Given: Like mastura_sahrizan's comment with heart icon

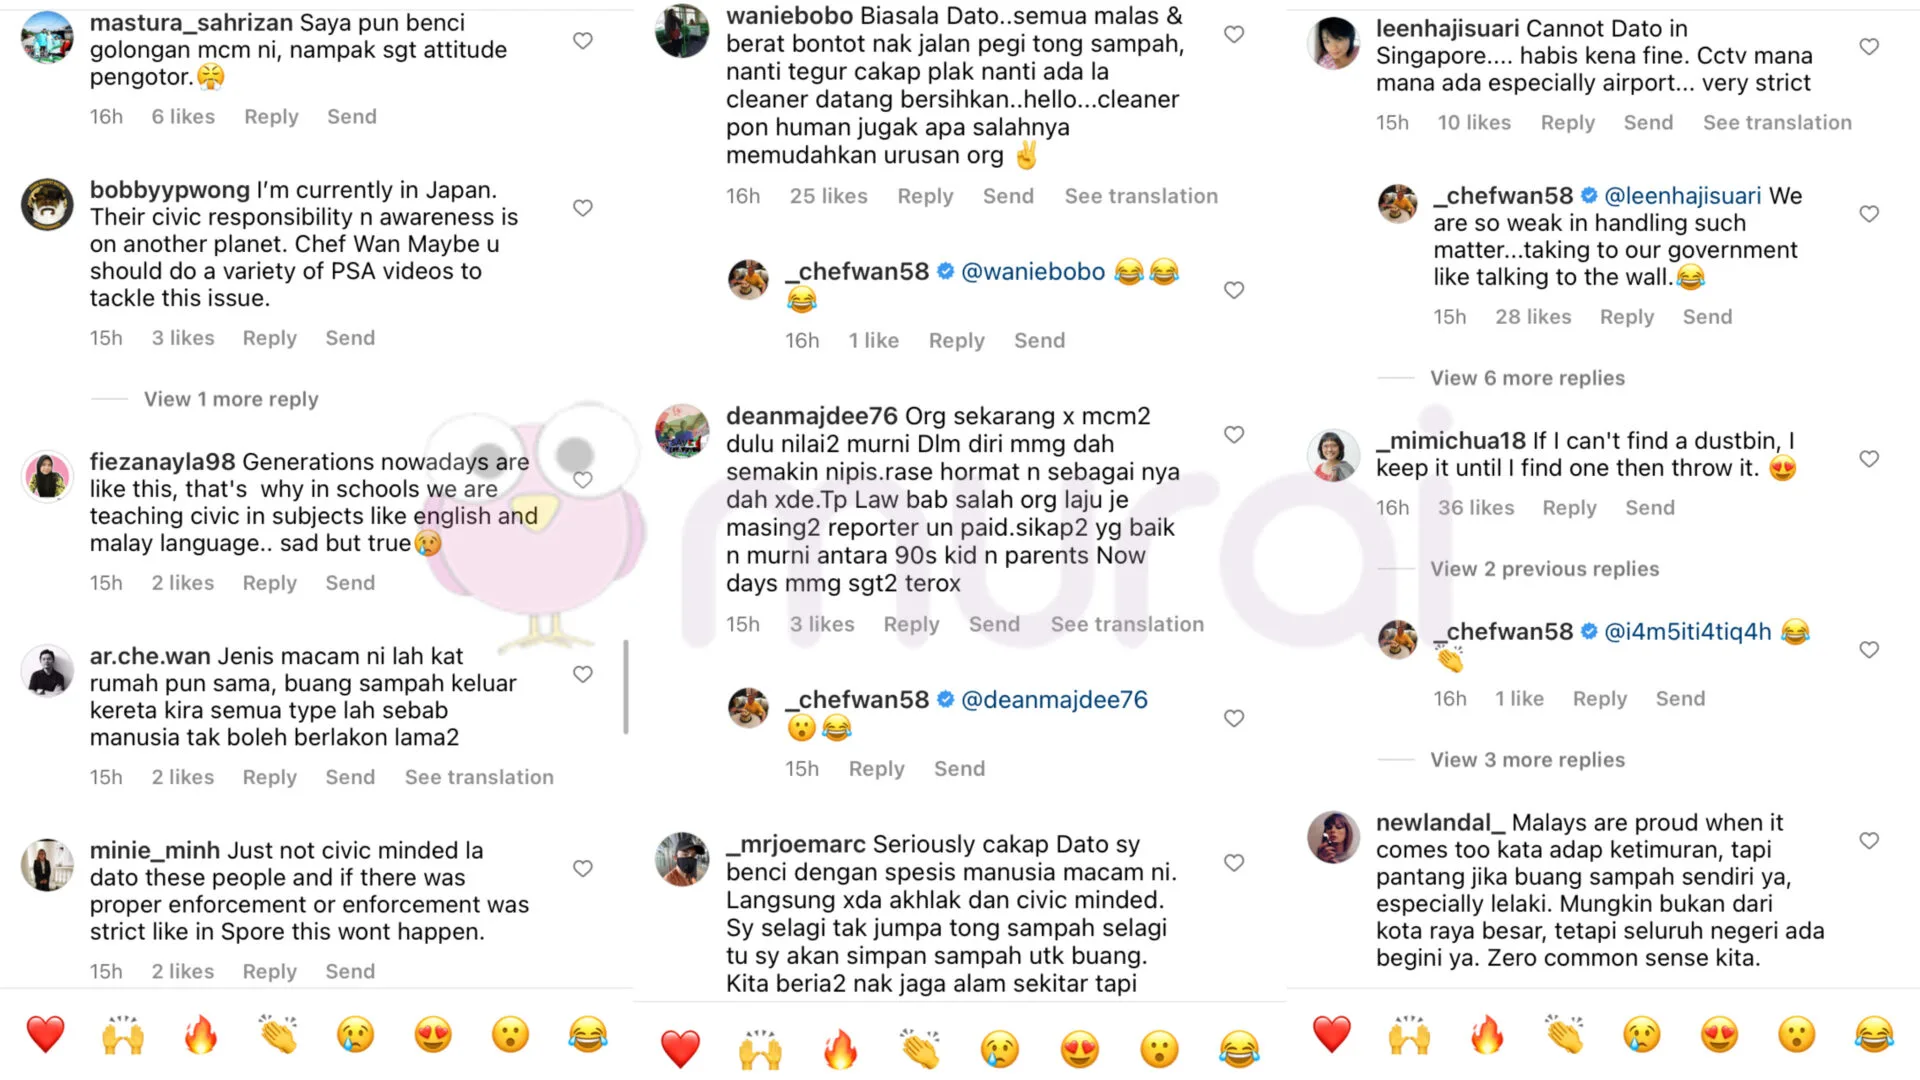Looking at the screenshot, I should (x=583, y=41).
